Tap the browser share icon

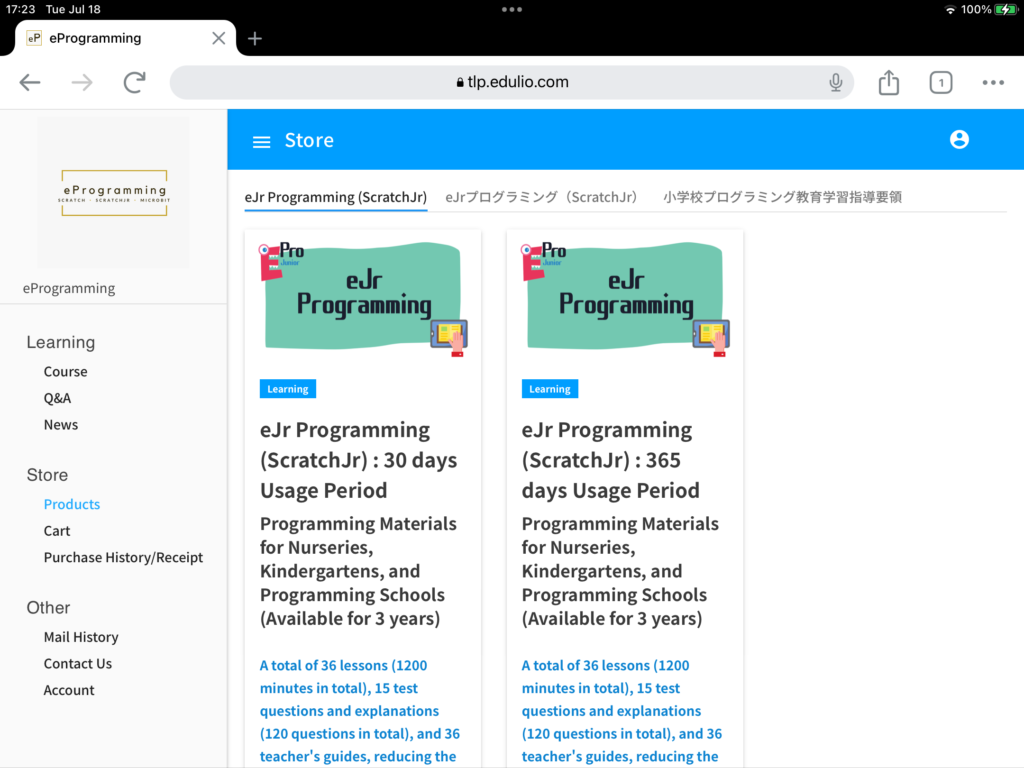point(888,82)
